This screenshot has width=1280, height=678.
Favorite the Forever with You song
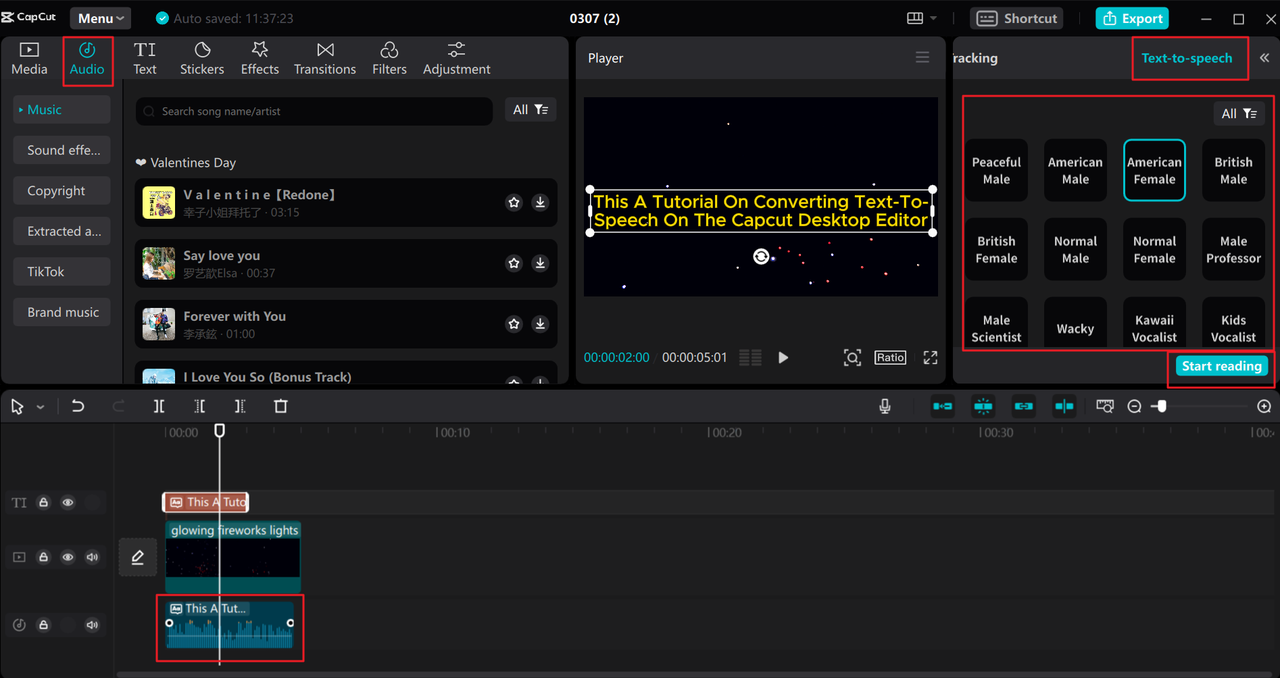tap(514, 324)
